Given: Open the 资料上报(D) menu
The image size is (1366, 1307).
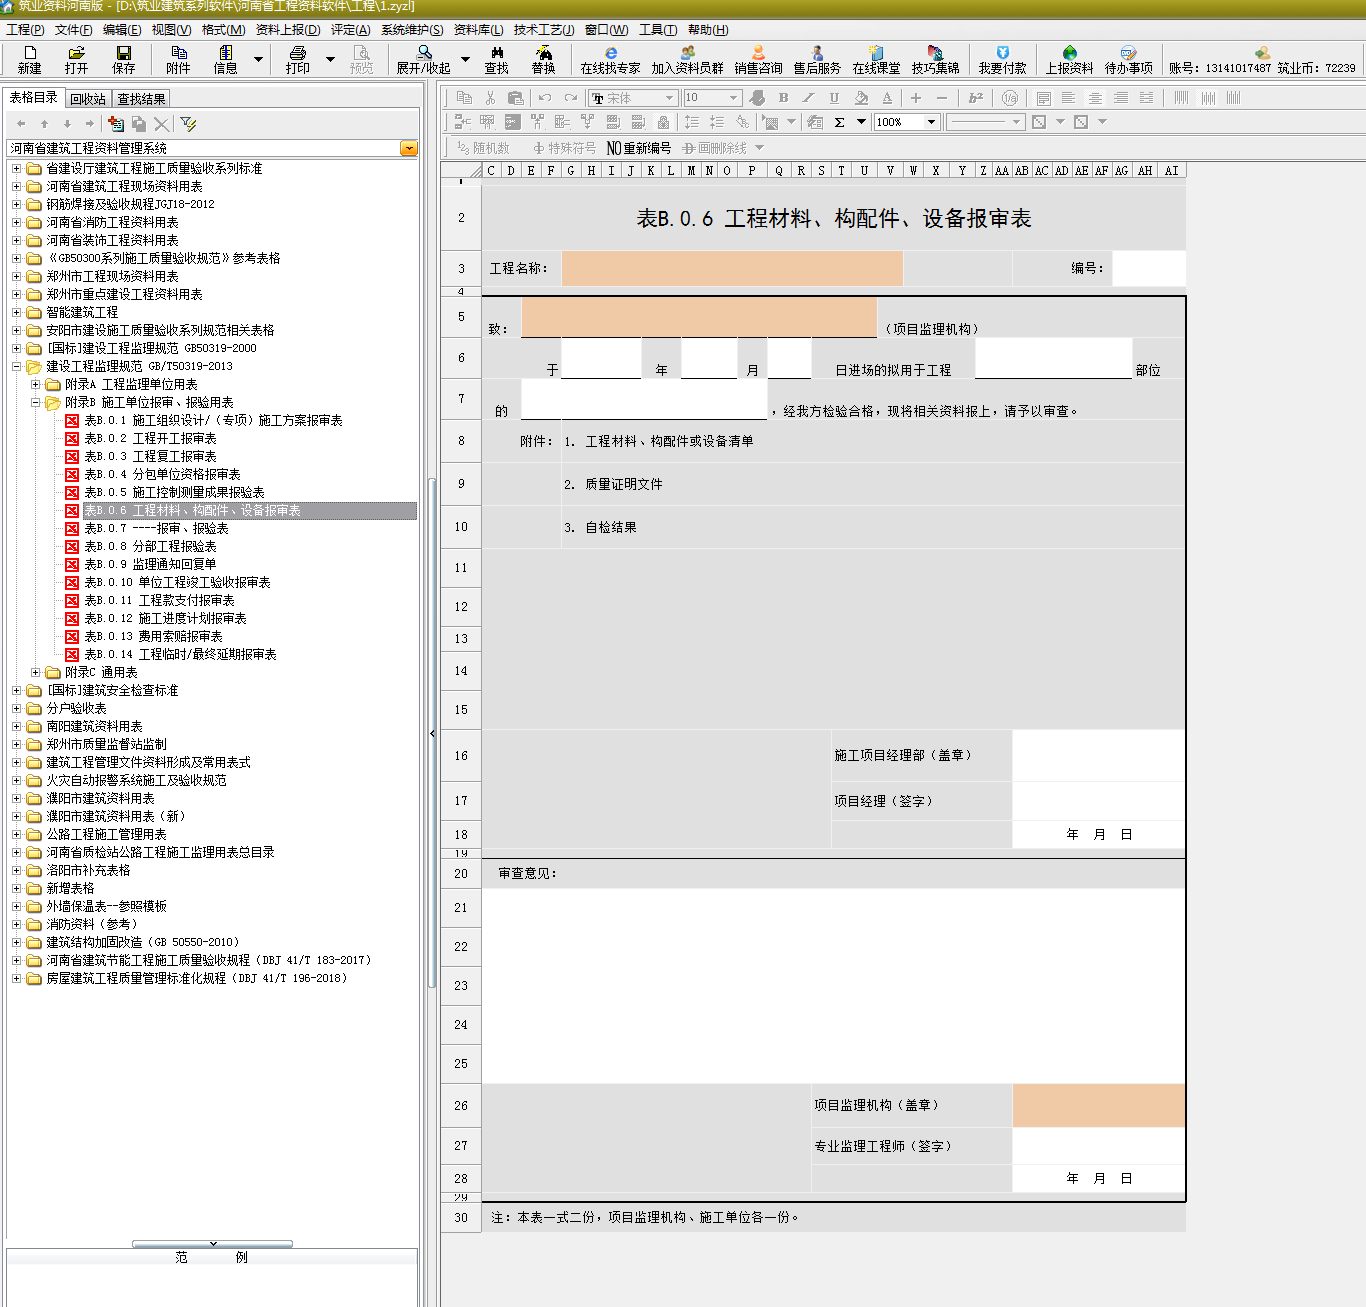Looking at the screenshot, I should [288, 30].
